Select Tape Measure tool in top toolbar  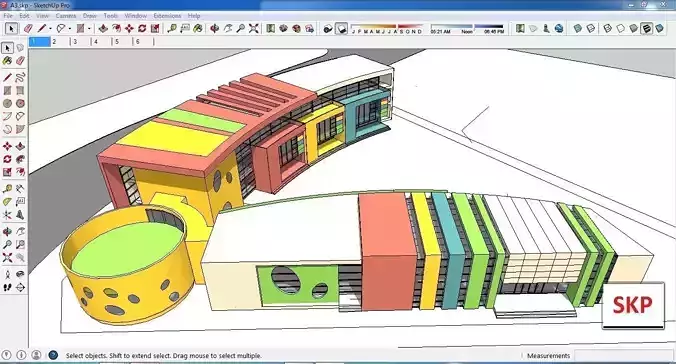pos(172,28)
